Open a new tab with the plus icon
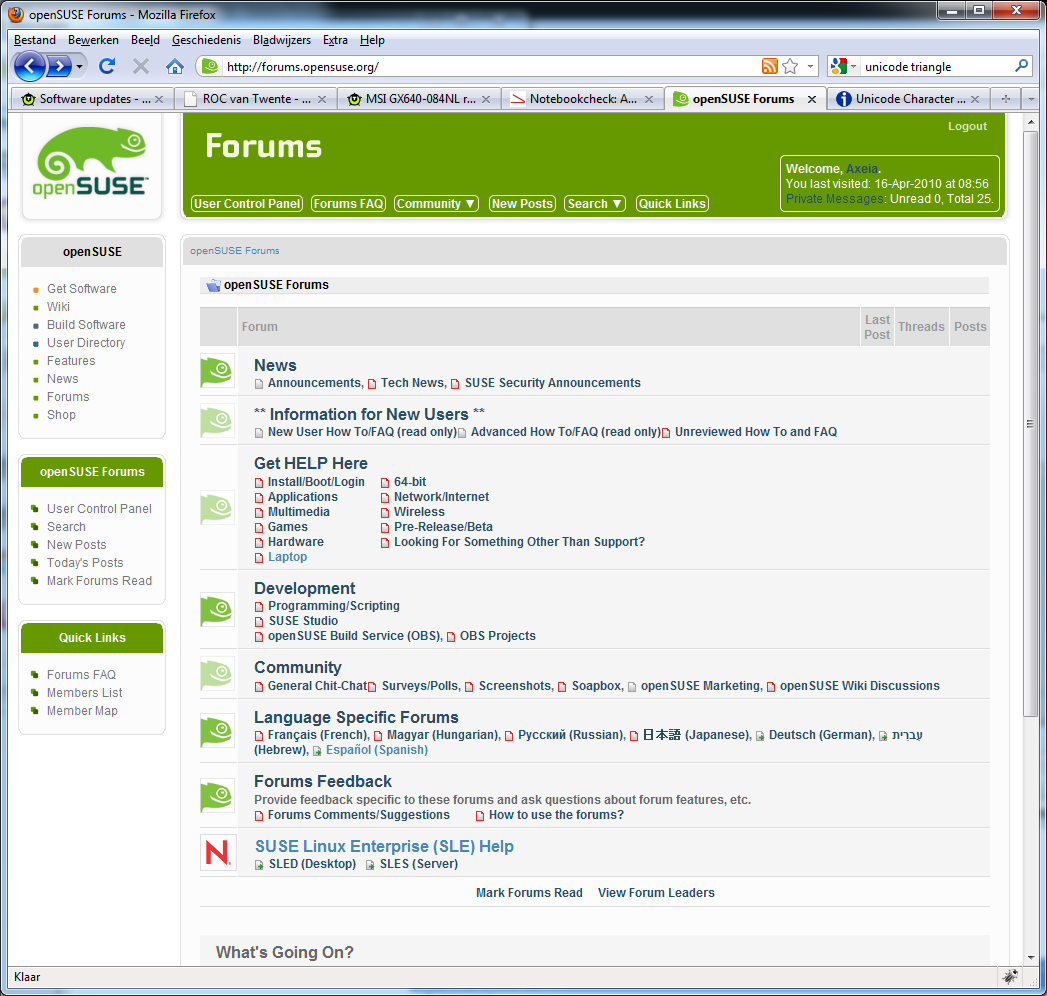The height and width of the screenshot is (996, 1047). point(1006,99)
